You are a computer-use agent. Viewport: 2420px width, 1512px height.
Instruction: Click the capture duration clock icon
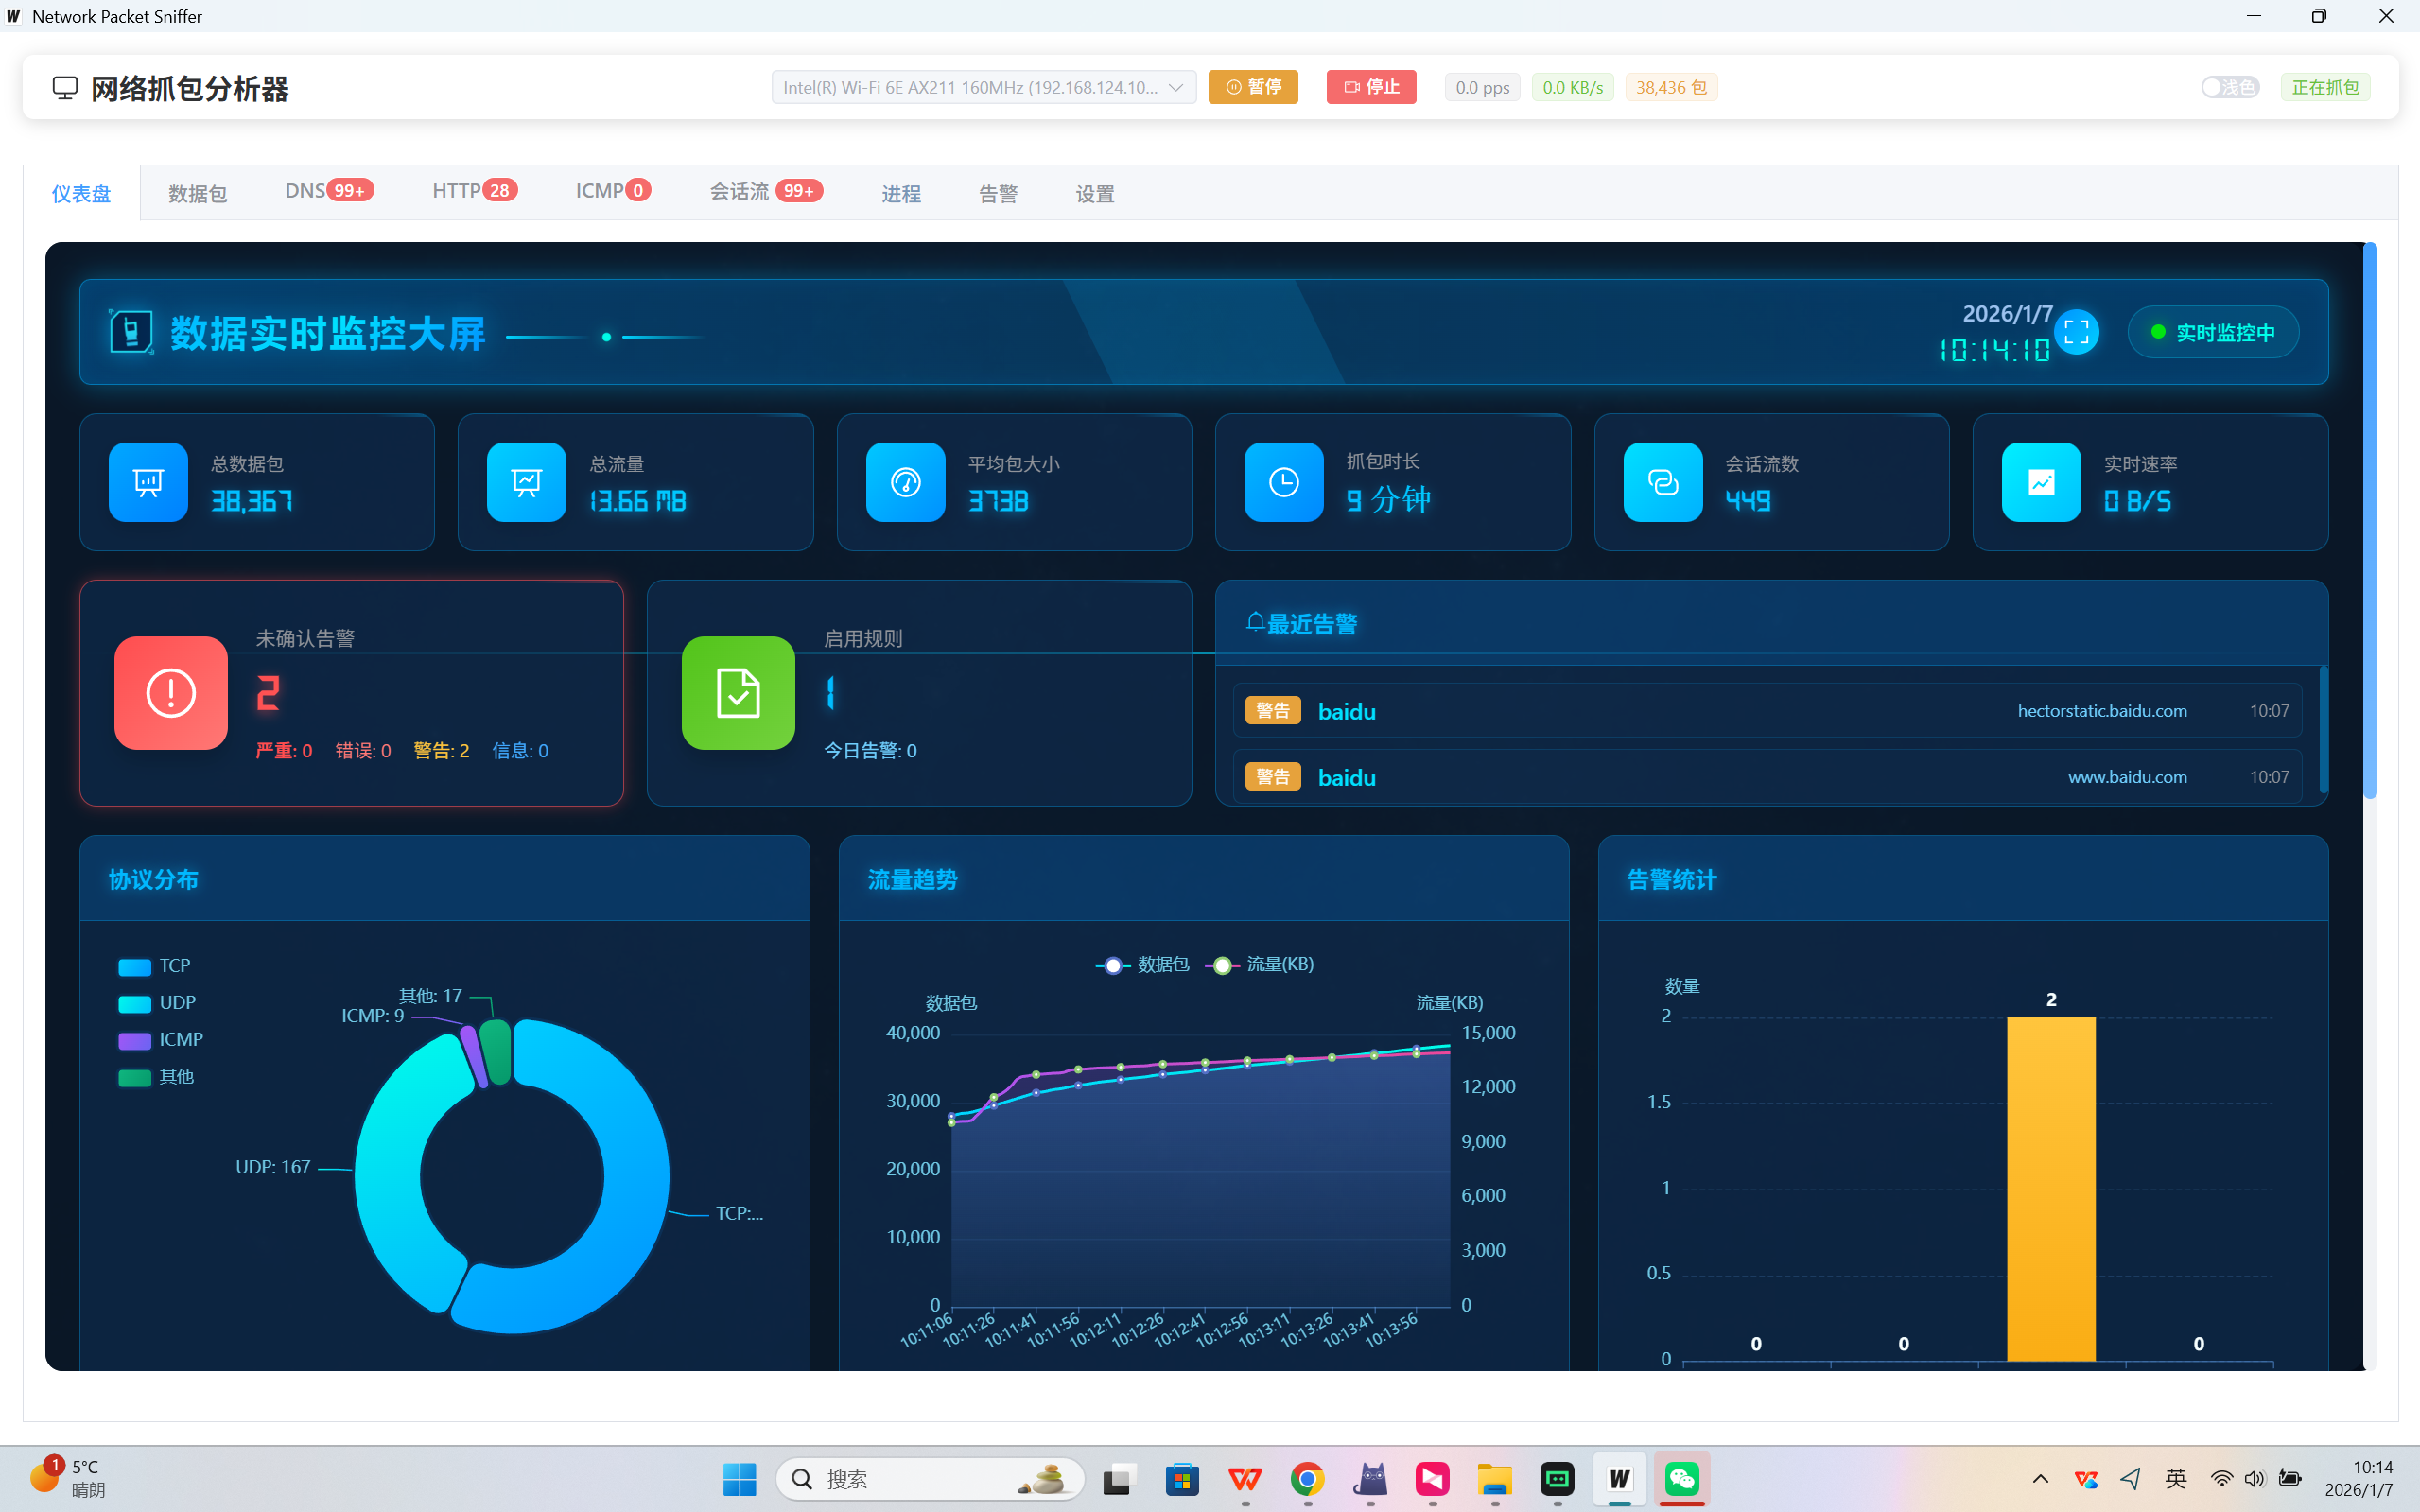[x=1283, y=482]
